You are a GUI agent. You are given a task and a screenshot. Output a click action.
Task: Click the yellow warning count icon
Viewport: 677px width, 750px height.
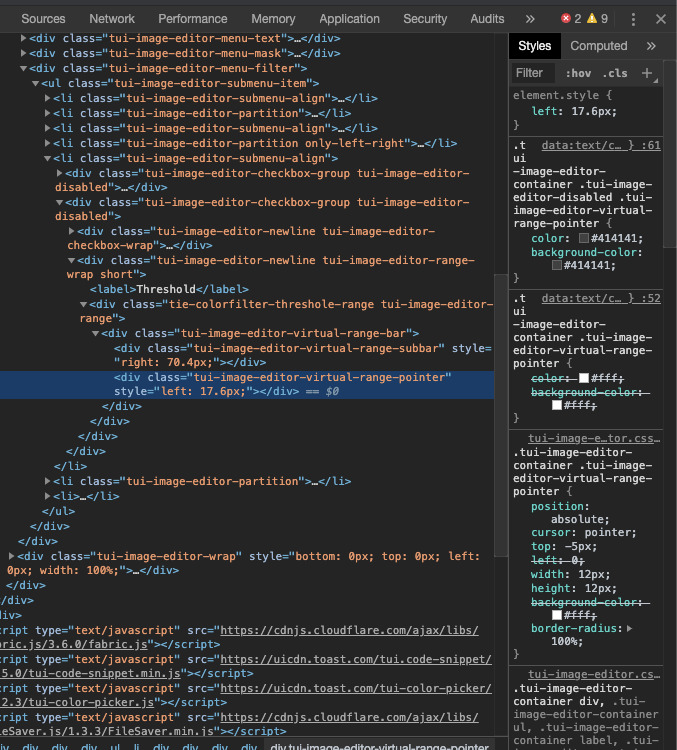pyautogui.click(x=592, y=18)
